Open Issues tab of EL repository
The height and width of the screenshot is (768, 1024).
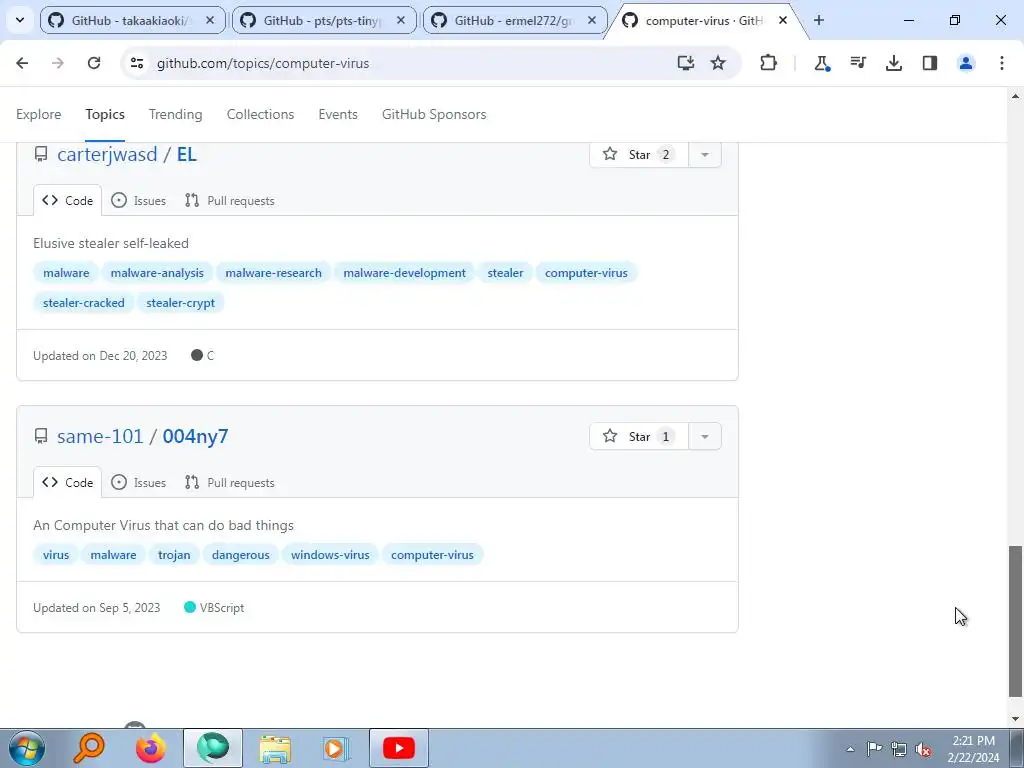[138, 200]
